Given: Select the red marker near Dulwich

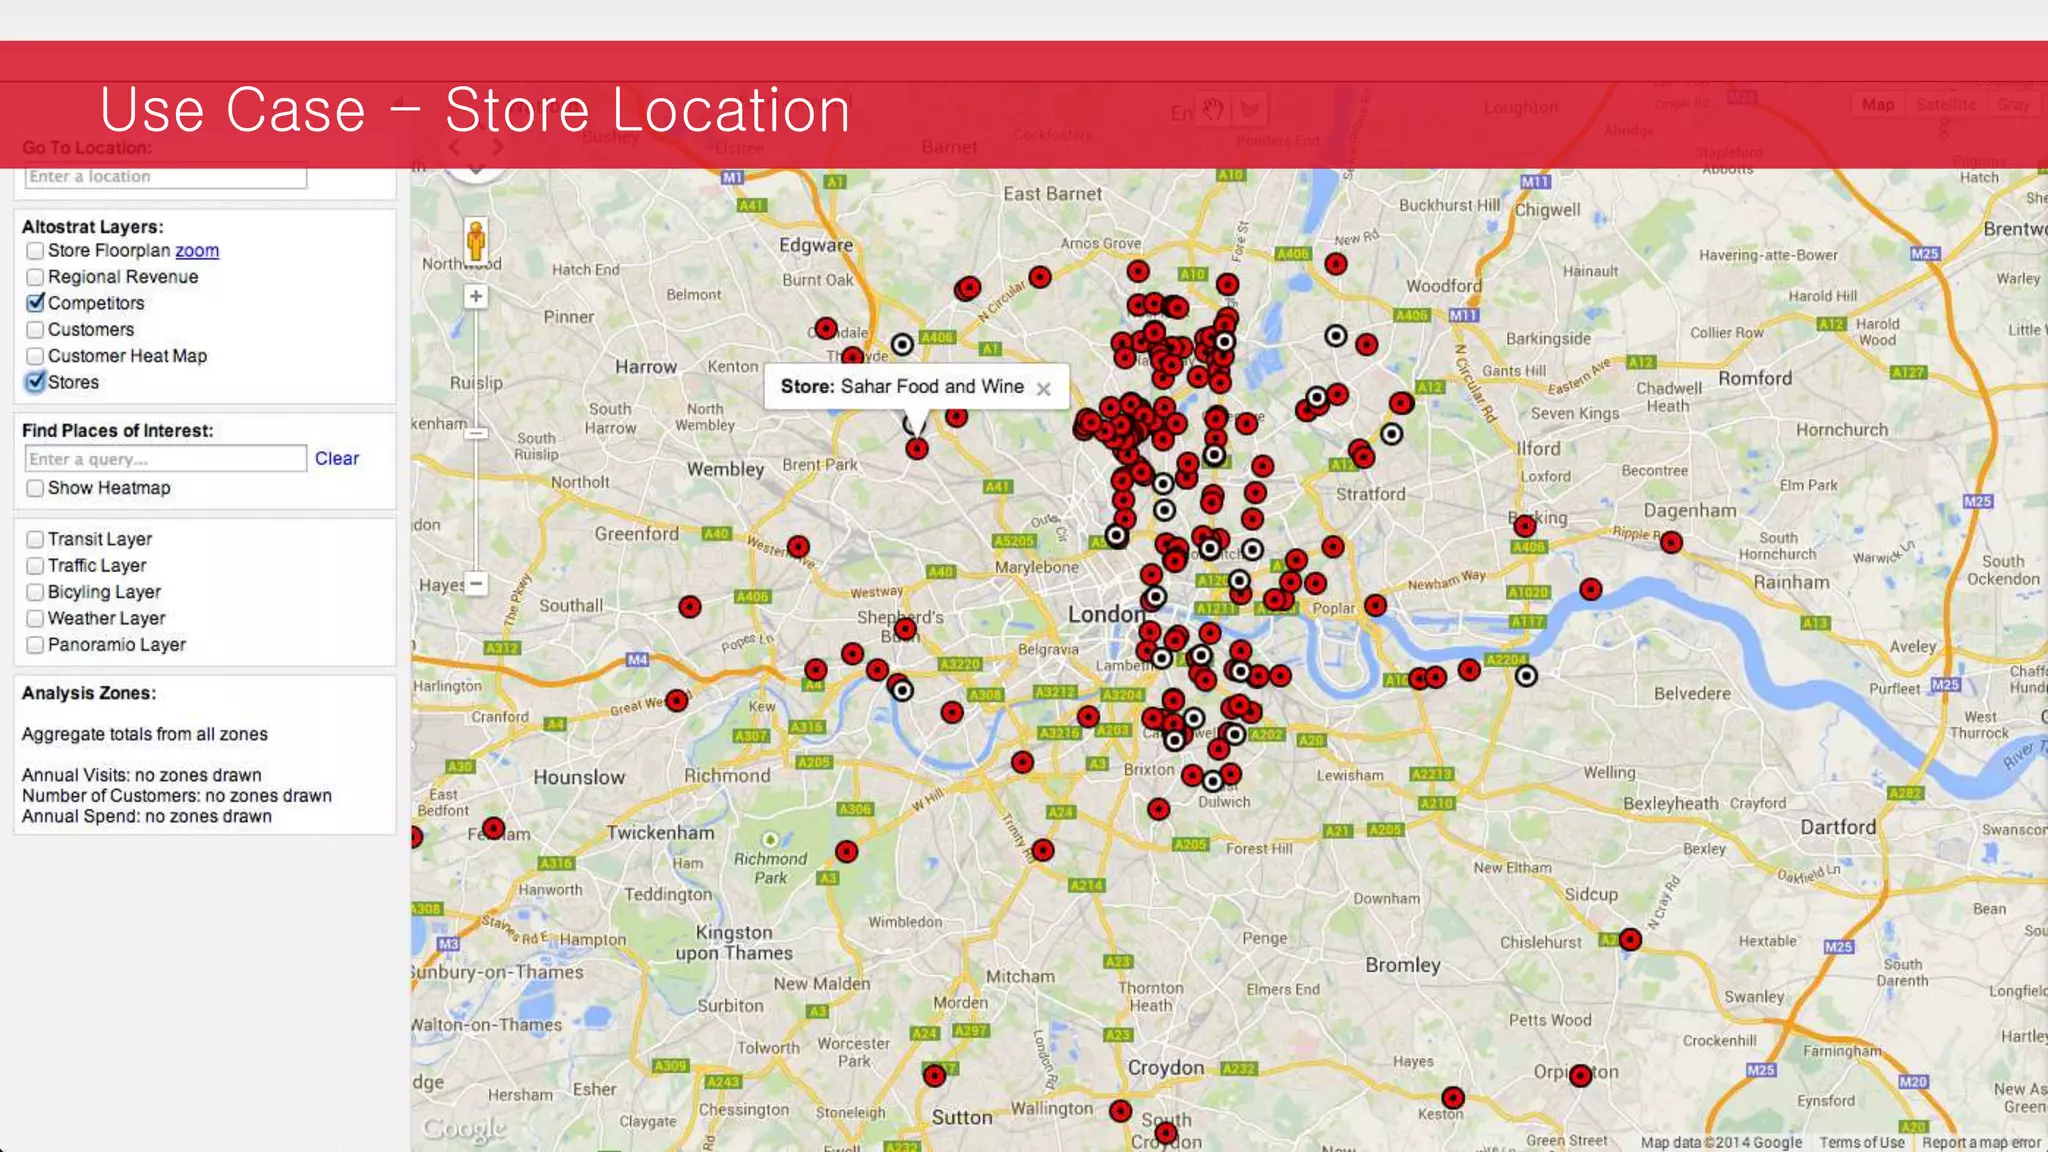Looking at the screenshot, I should (1231, 774).
